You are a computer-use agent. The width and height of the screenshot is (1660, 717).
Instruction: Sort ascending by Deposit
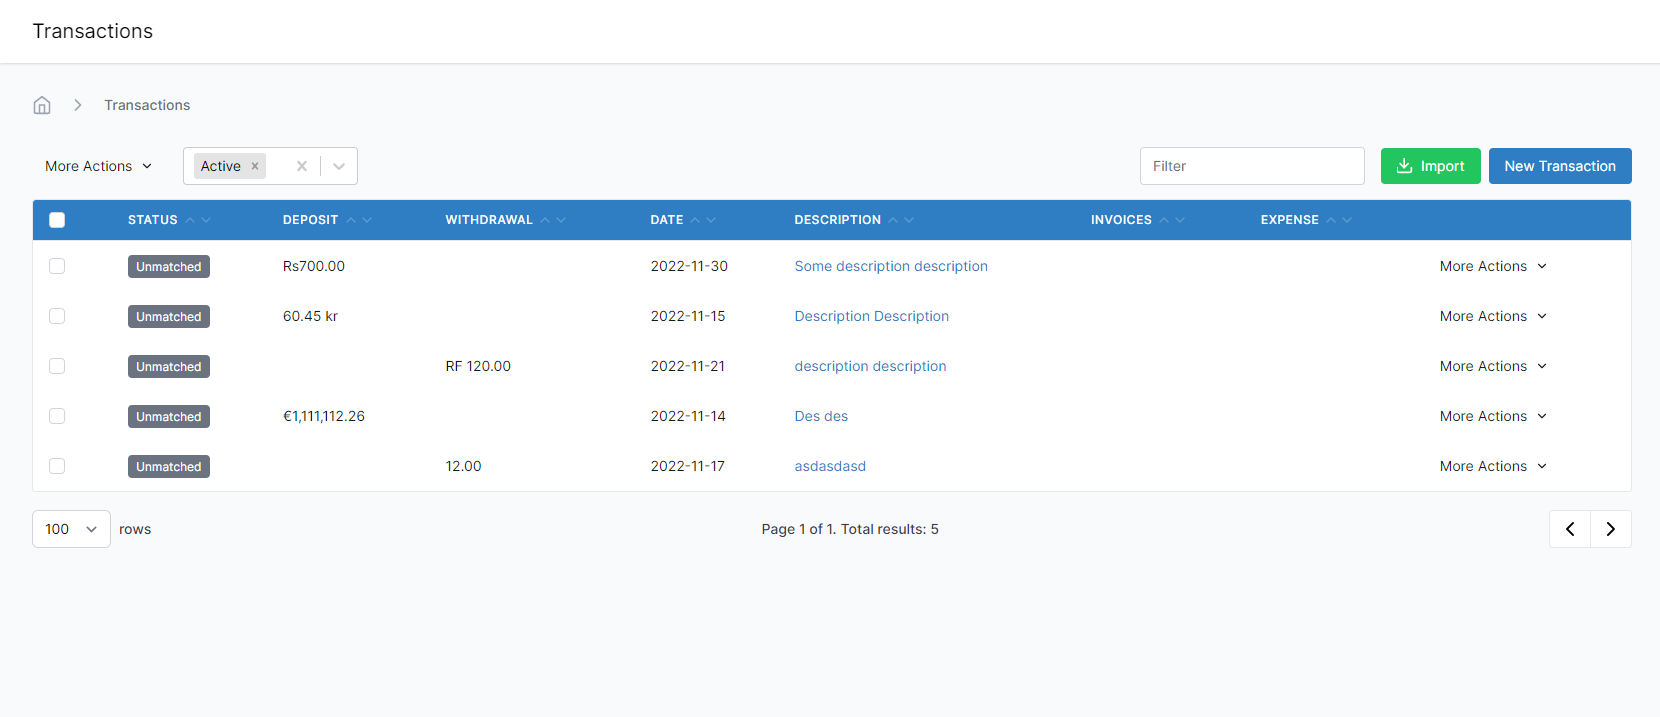(351, 220)
